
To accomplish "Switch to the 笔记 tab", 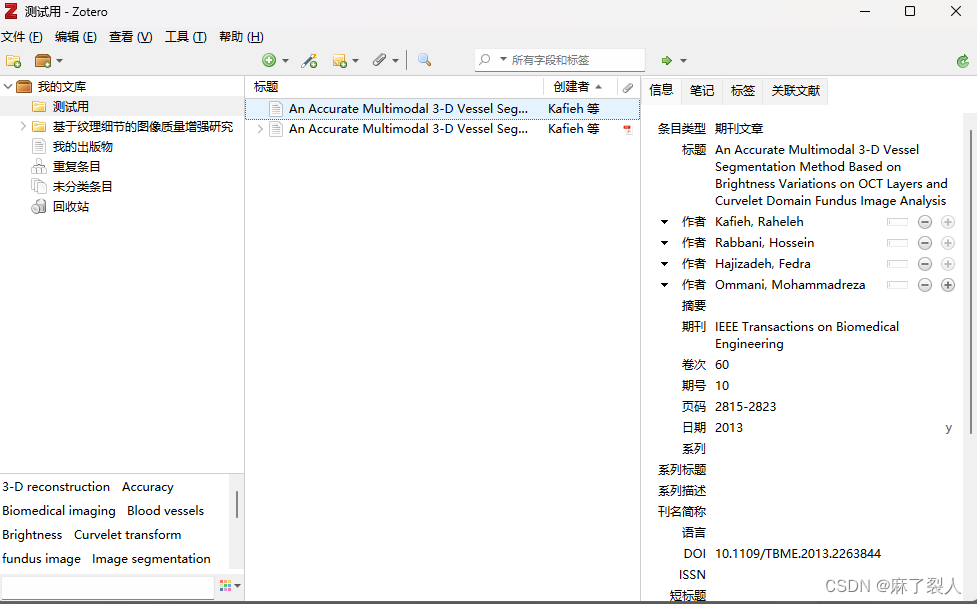I will [x=702, y=91].
